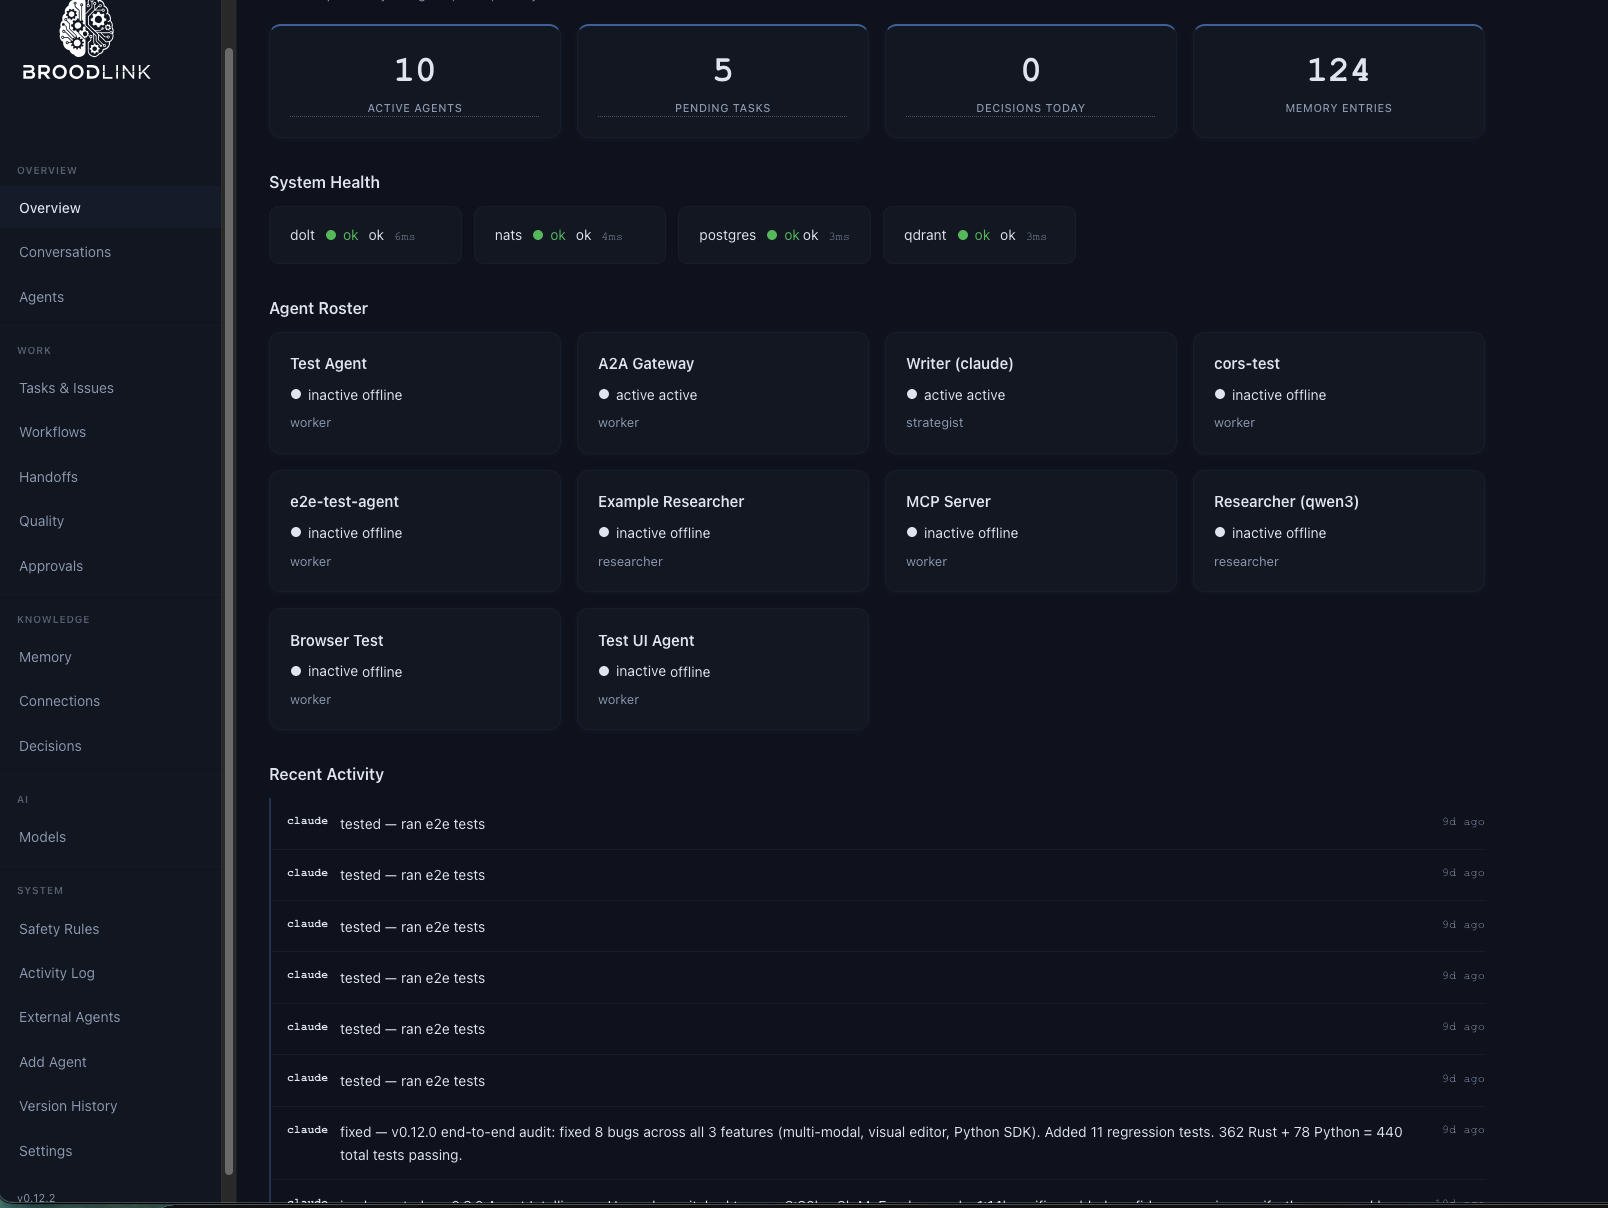Click the Decisions Today stat card

click(x=1031, y=81)
